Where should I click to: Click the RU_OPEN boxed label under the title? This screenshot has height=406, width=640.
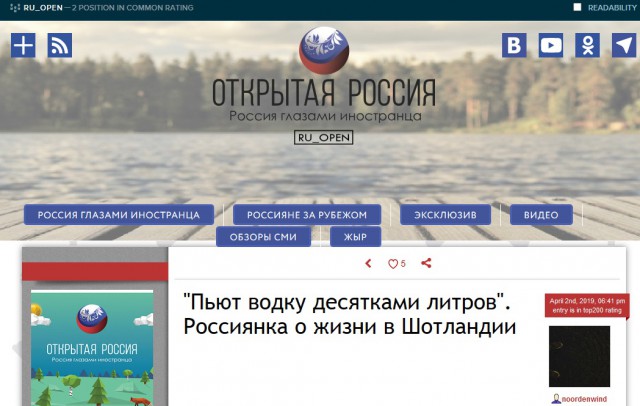pyautogui.click(x=324, y=138)
